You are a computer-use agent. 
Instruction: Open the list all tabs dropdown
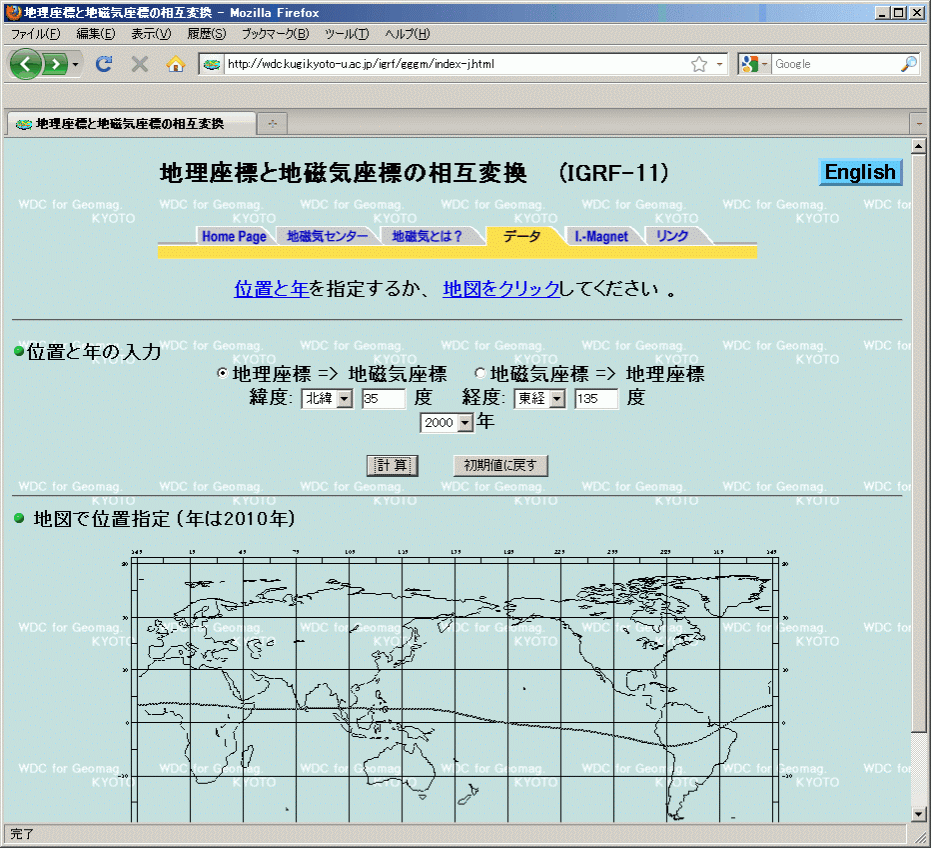918,124
